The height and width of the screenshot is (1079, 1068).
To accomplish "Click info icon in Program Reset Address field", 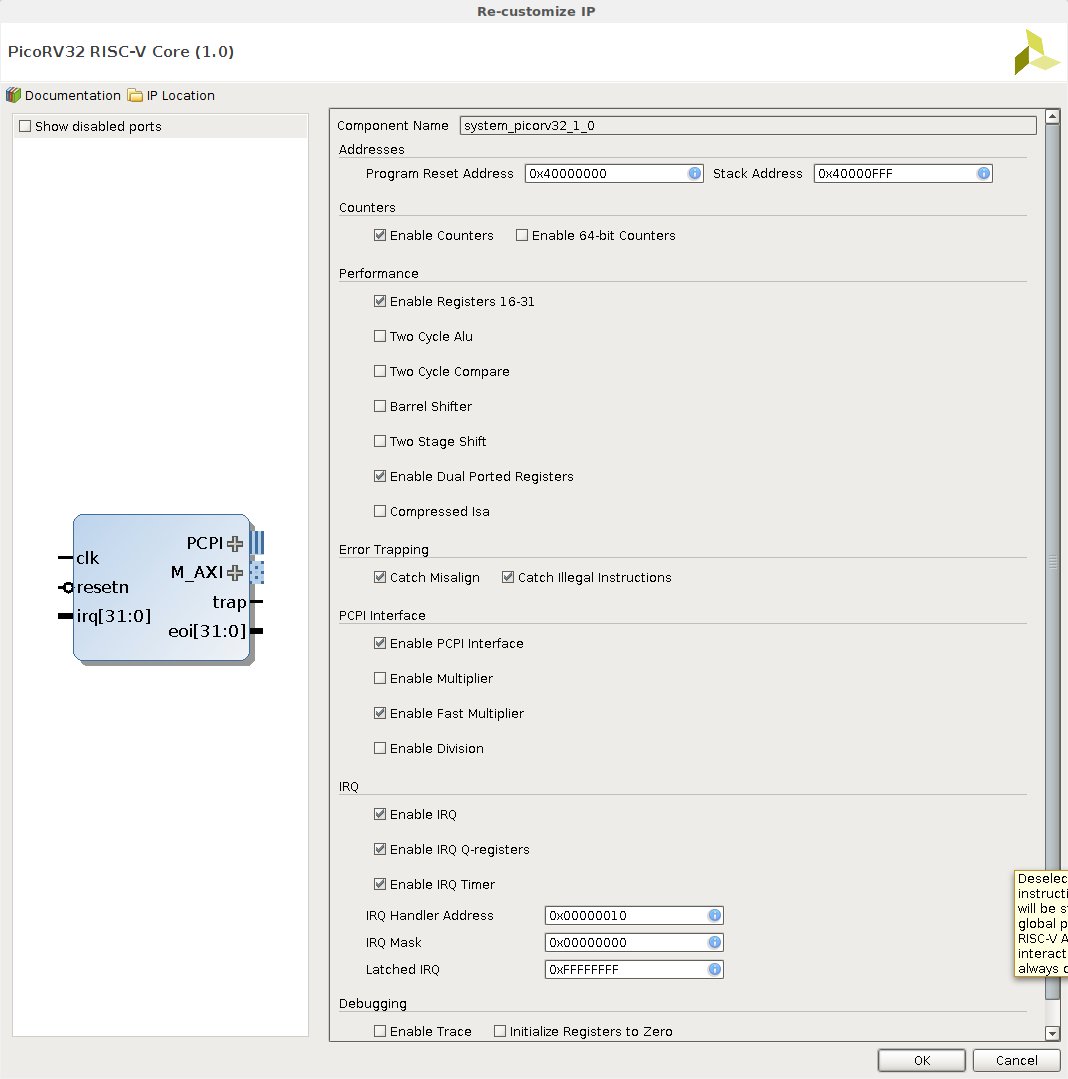I will pos(695,173).
